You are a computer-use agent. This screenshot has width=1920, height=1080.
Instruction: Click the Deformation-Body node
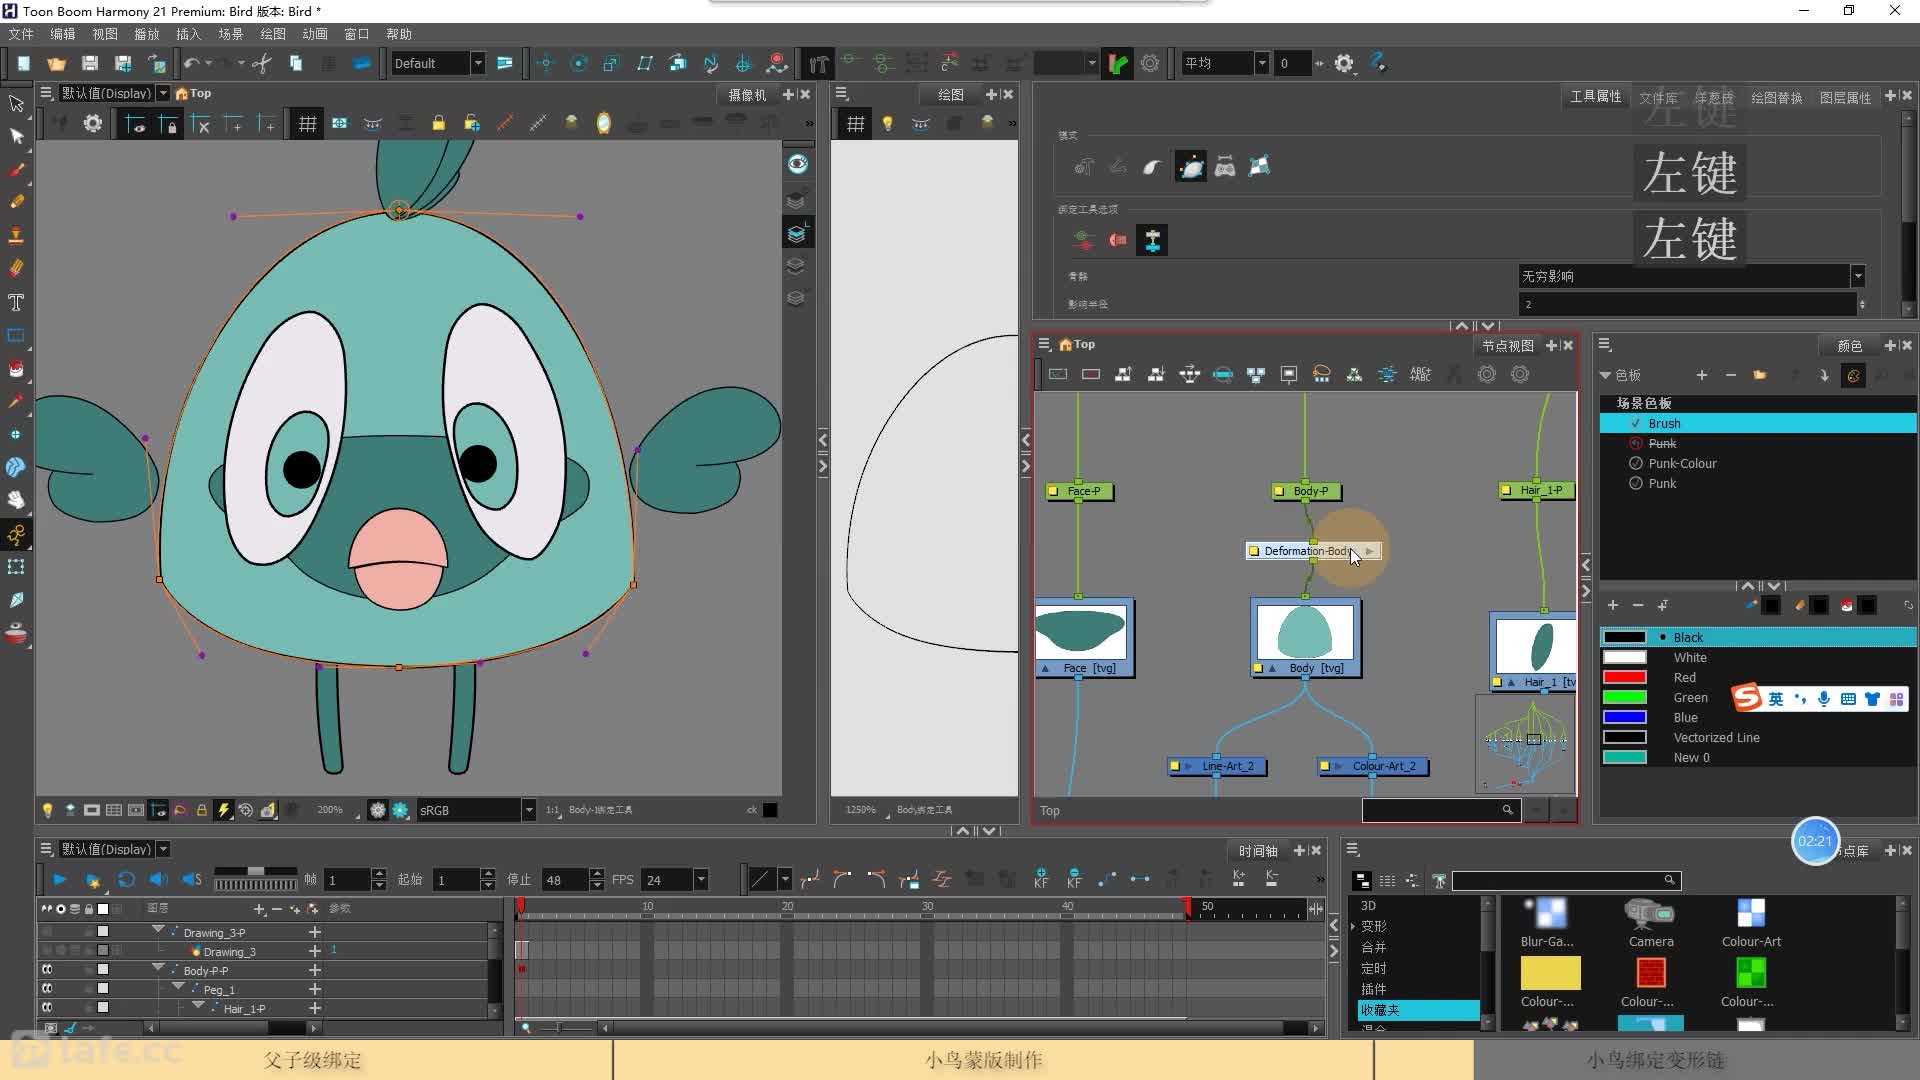(1313, 551)
